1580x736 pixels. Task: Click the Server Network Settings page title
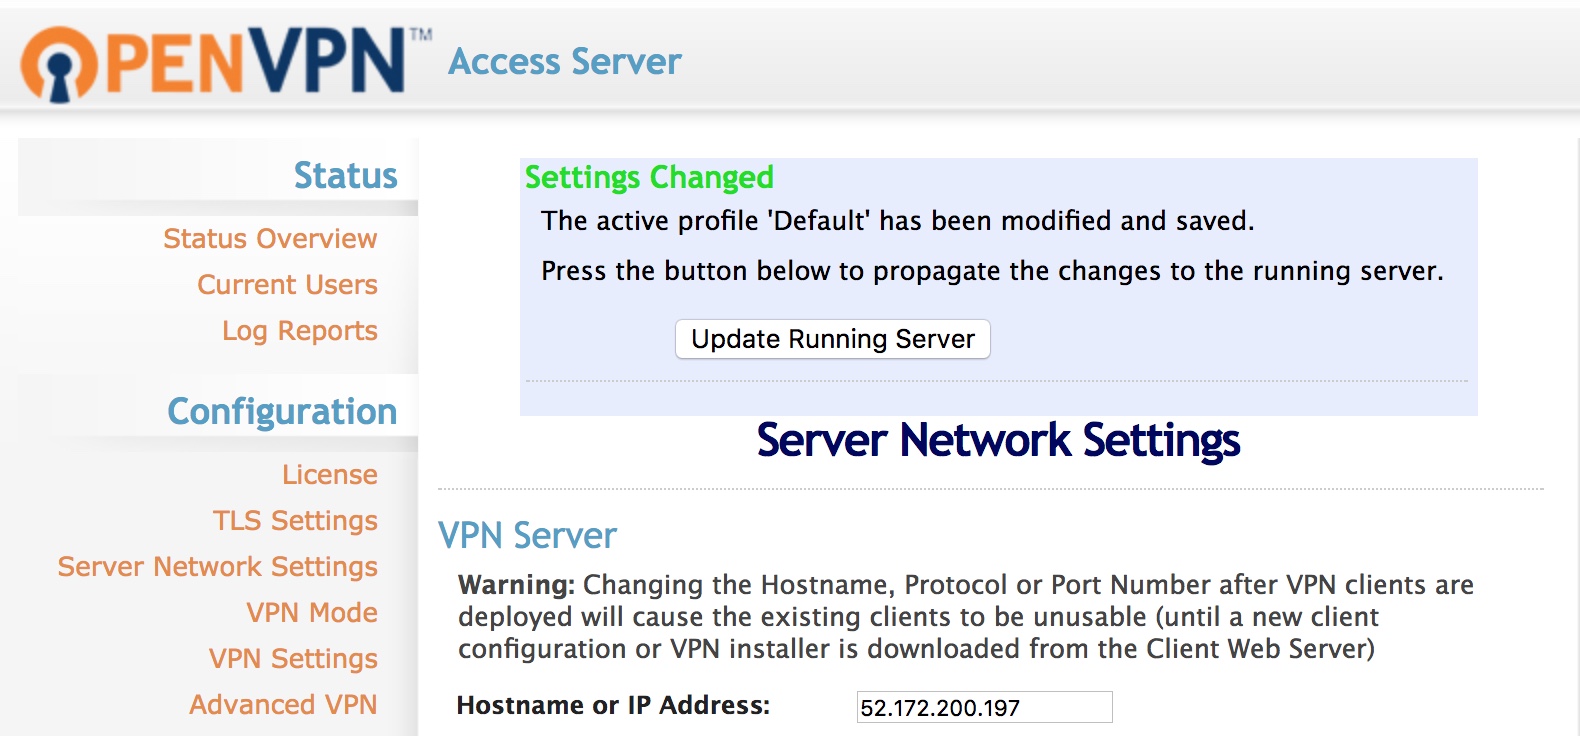(x=998, y=441)
